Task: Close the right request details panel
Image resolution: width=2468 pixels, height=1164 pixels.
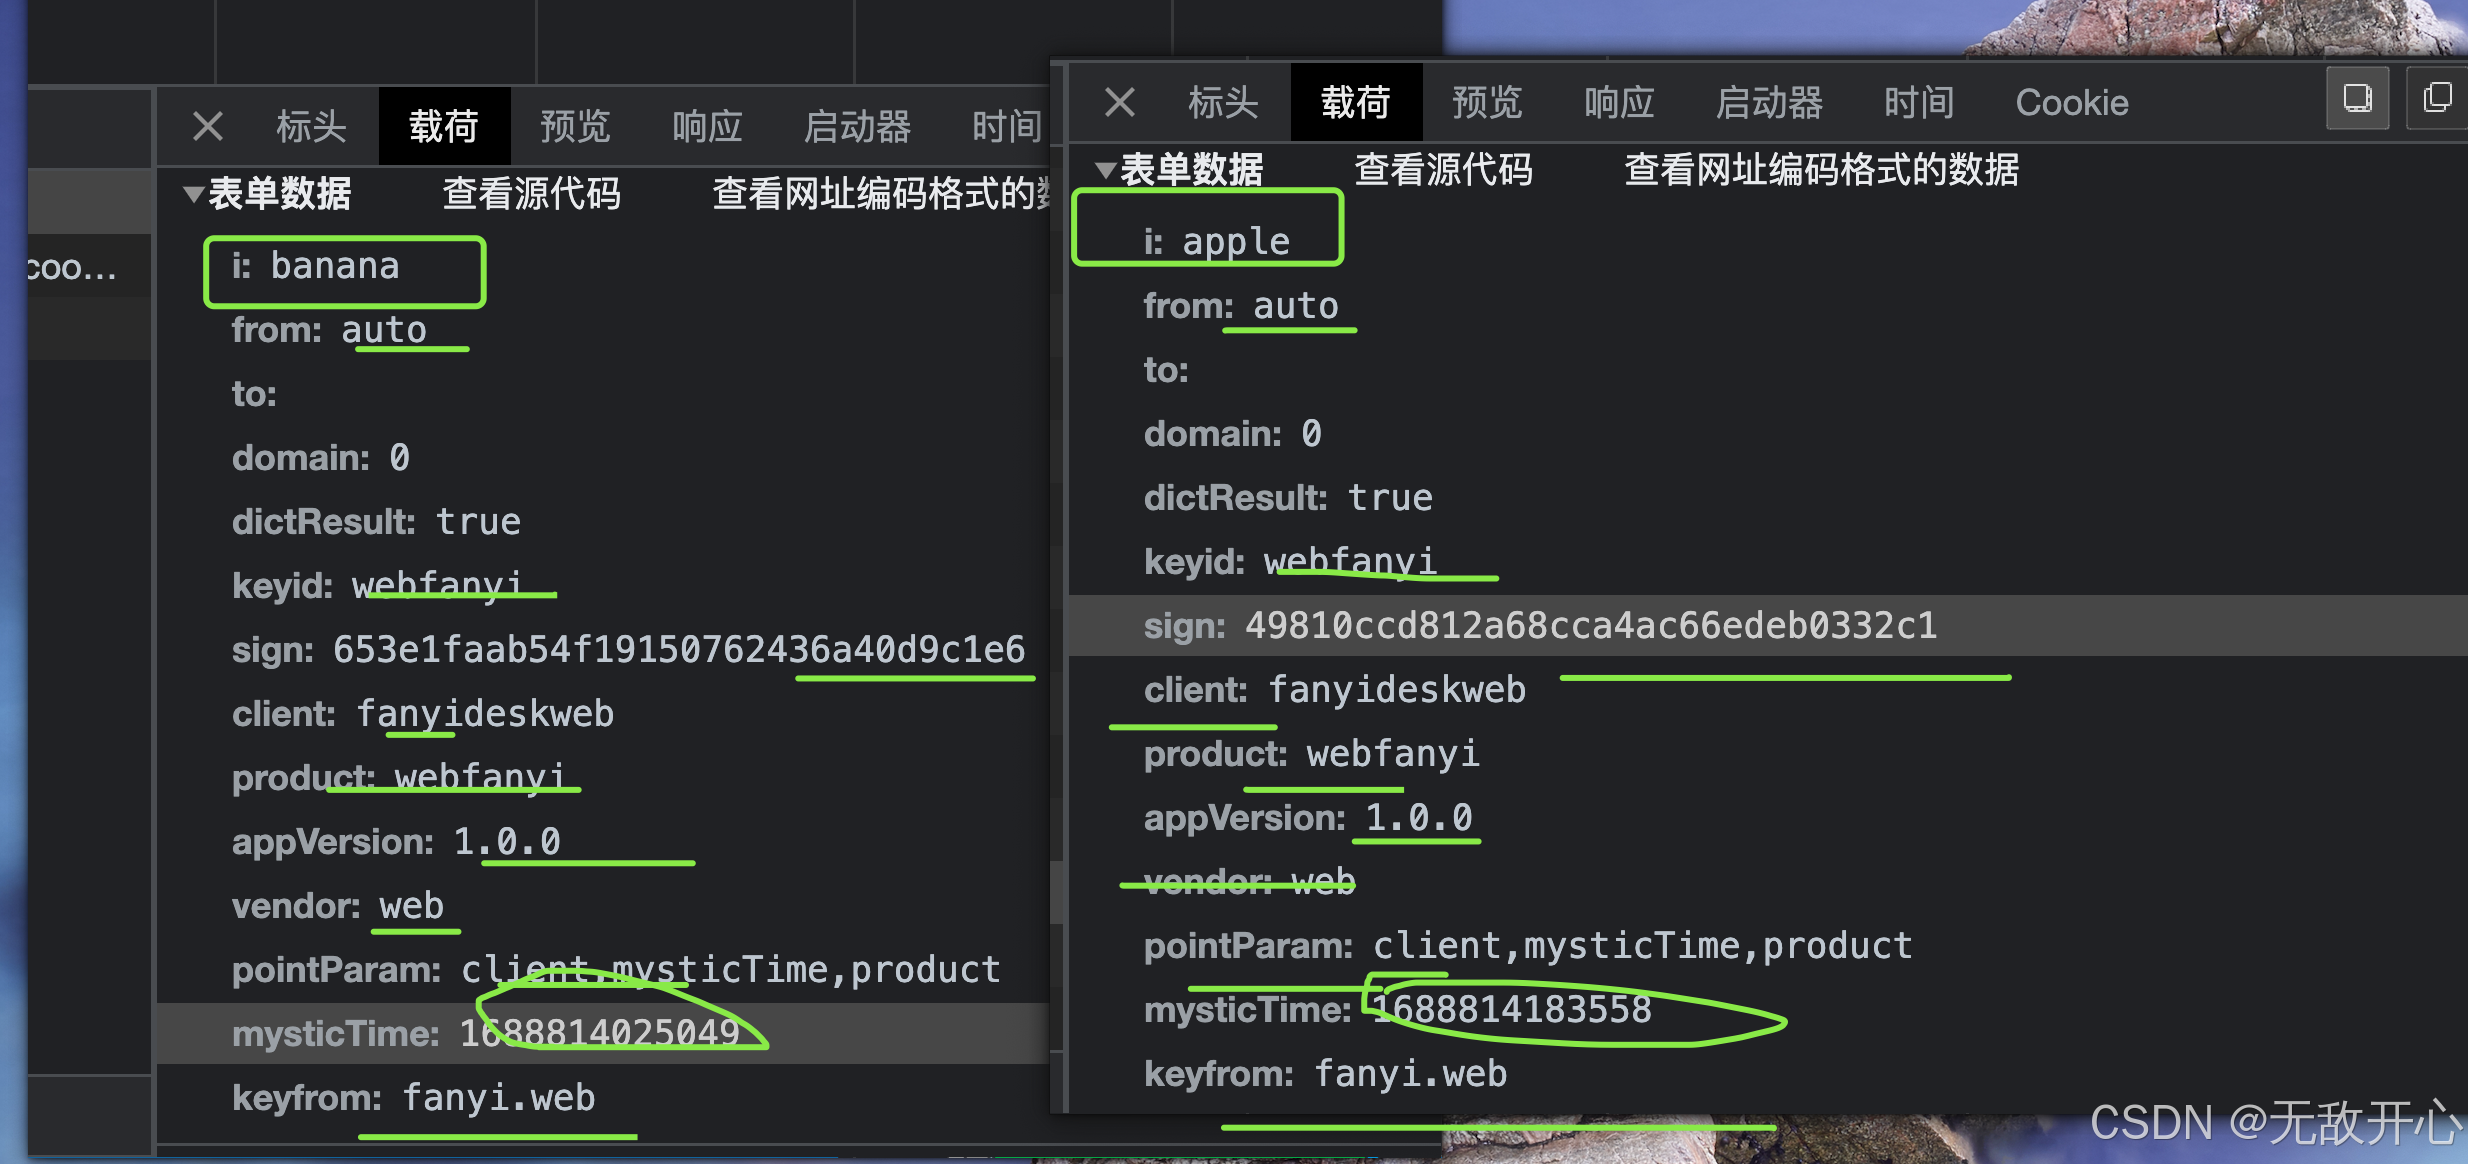Action: 1120,102
